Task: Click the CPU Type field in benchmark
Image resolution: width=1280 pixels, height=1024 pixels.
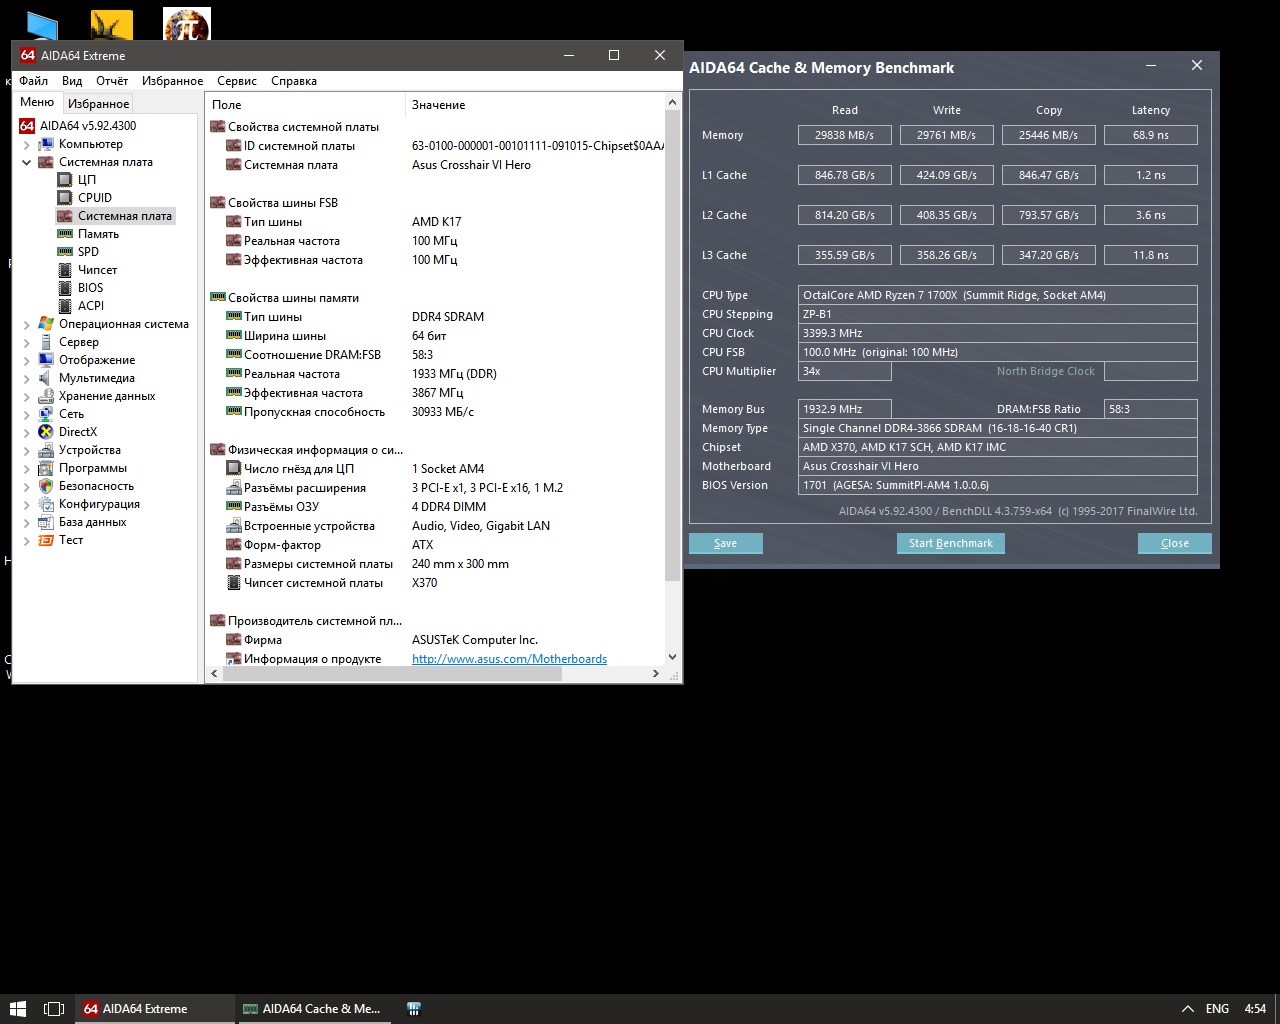Action: [999, 295]
